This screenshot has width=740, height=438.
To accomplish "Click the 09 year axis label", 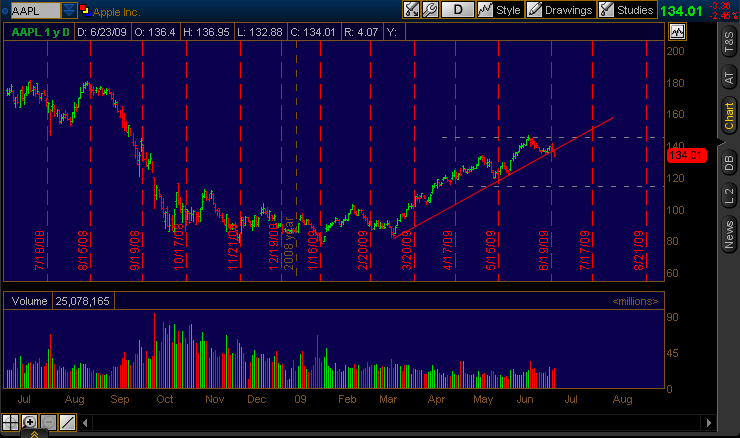I will 300,399.
